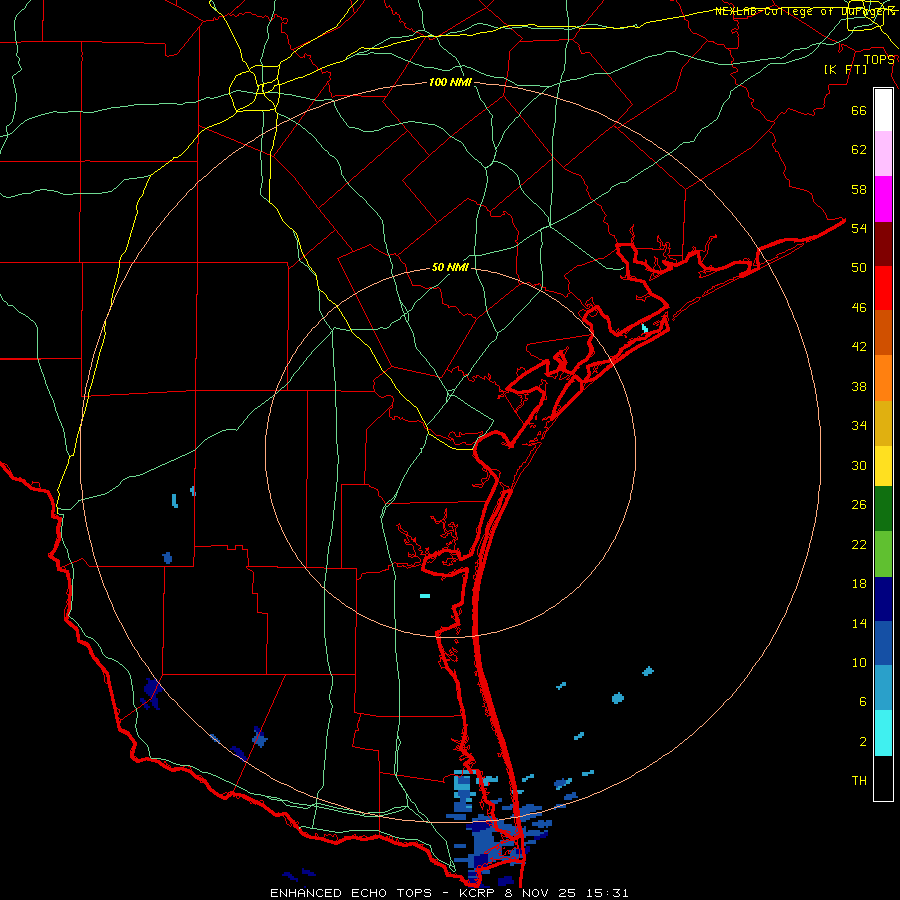Screen dimensions: 900x900
Task: Click the "TH" threshold legend label
Action: pos(859,781)
